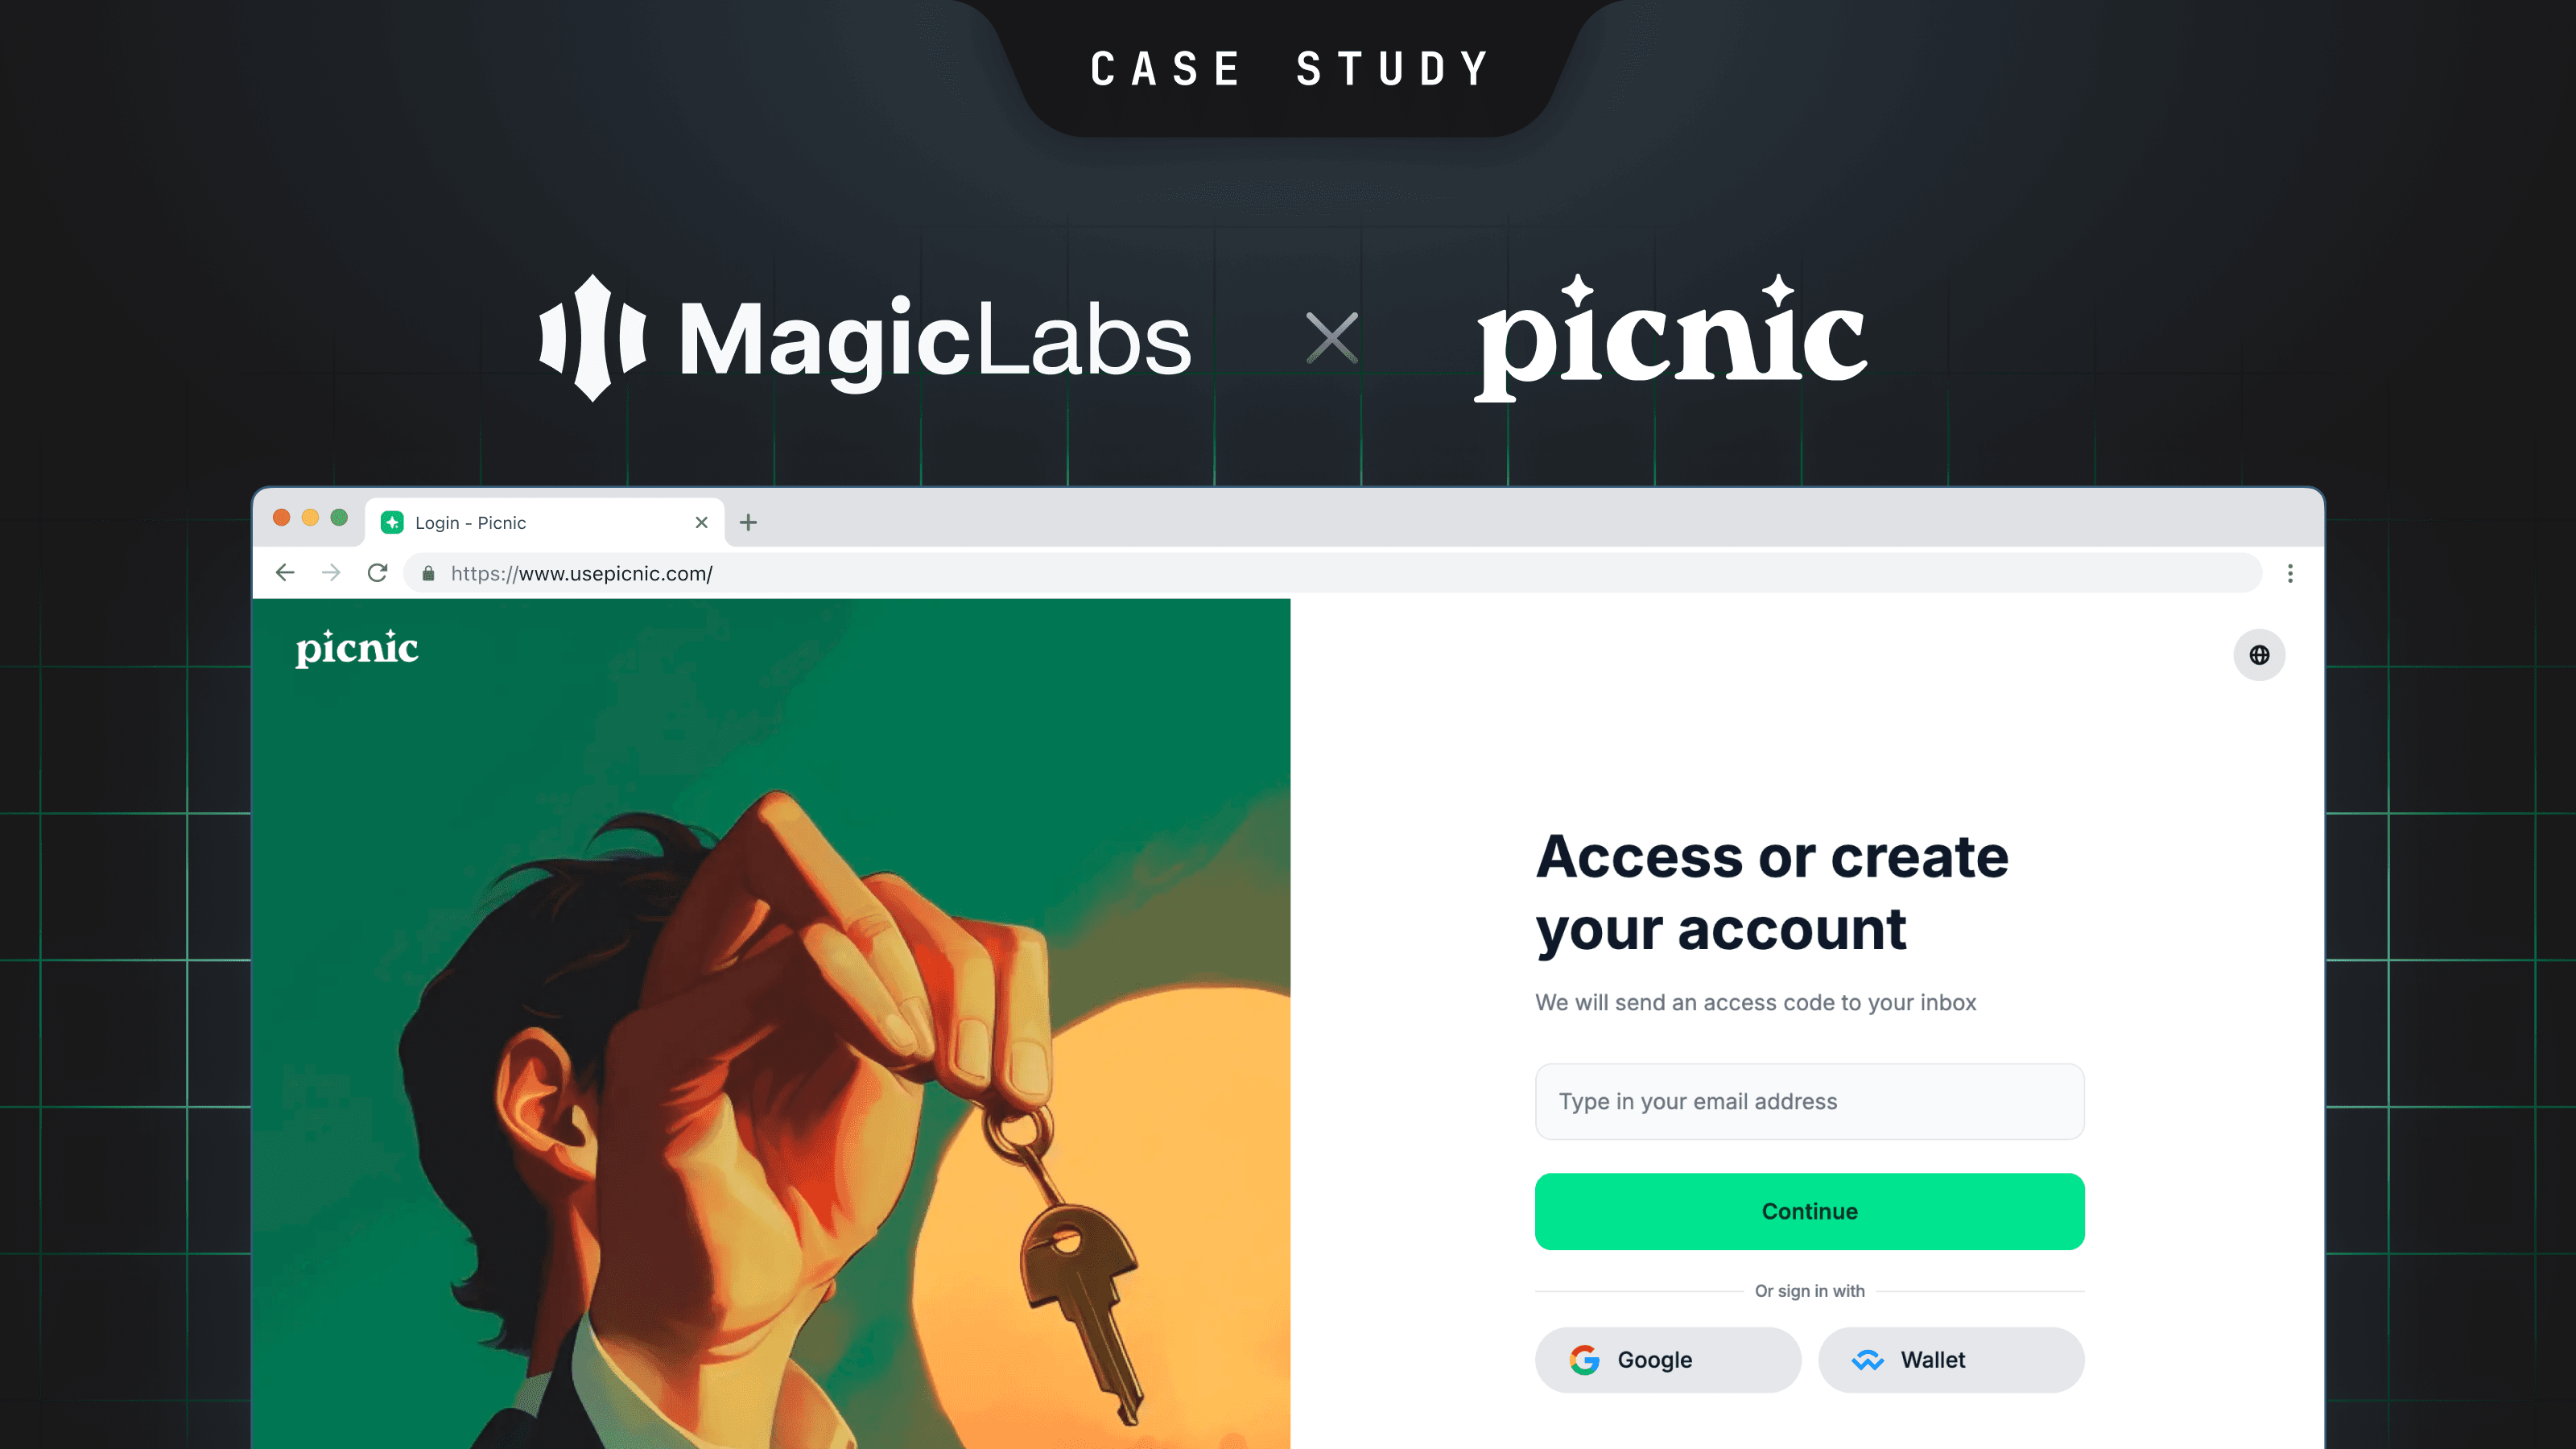Sign in with Wallet button

click(1950, 1359)
